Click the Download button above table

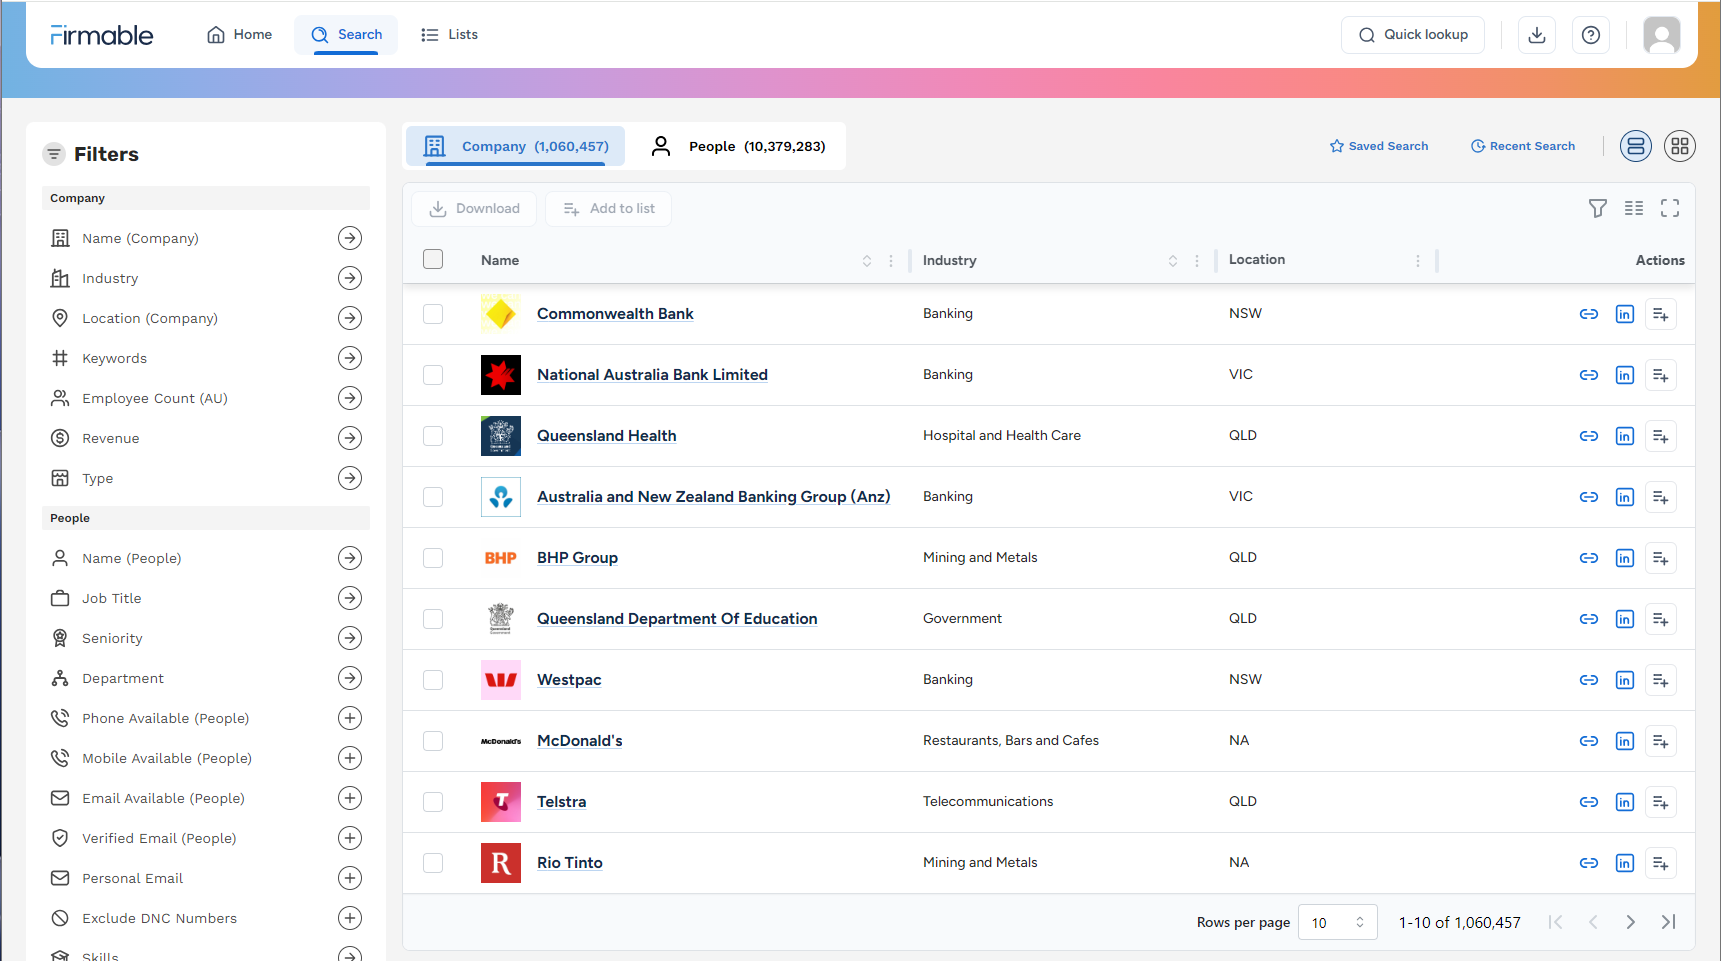click(x=474, y=208)
